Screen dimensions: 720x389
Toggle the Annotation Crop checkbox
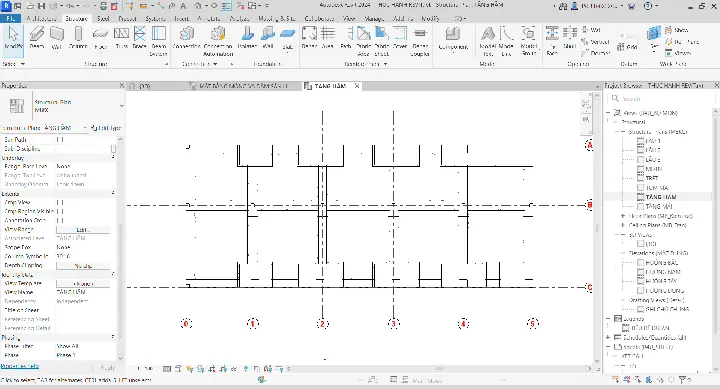click(60, 220)
